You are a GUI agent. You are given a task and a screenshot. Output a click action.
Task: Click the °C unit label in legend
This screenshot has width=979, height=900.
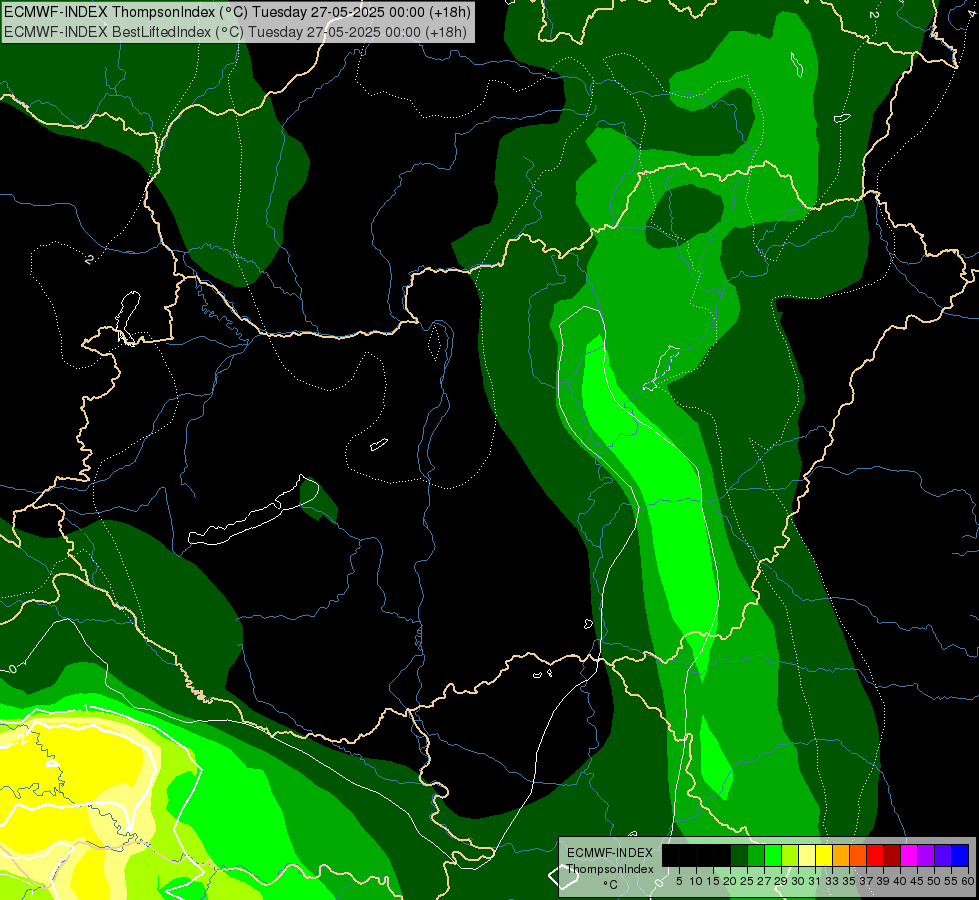click(x=611, y=885)
